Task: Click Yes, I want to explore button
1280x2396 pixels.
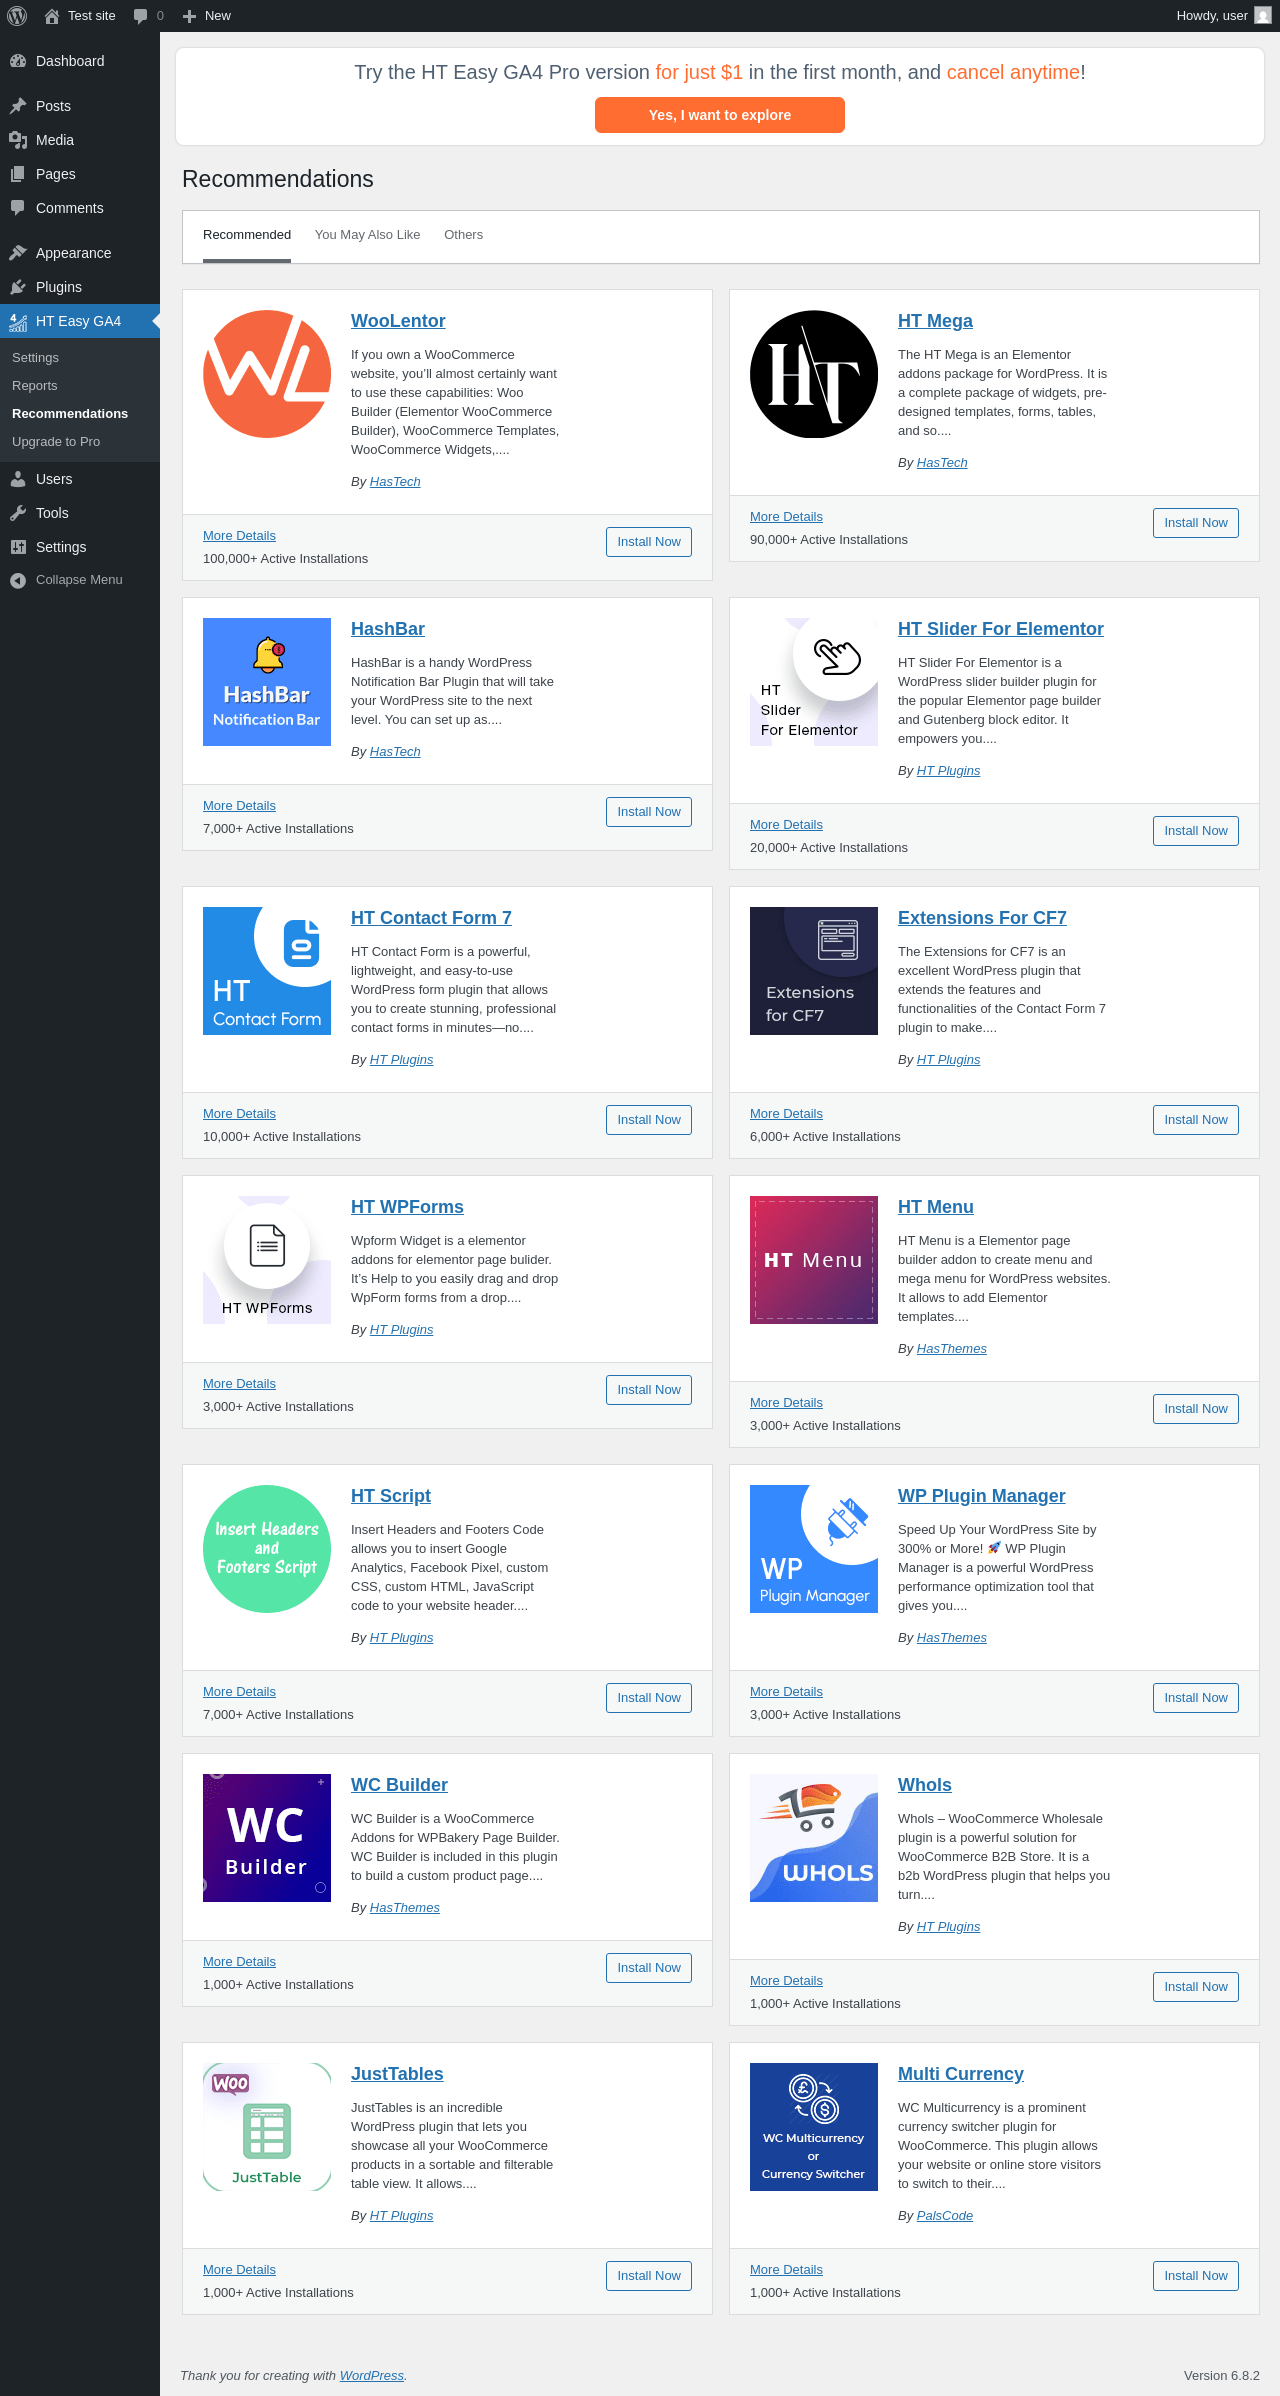Action: pos(720,115)
